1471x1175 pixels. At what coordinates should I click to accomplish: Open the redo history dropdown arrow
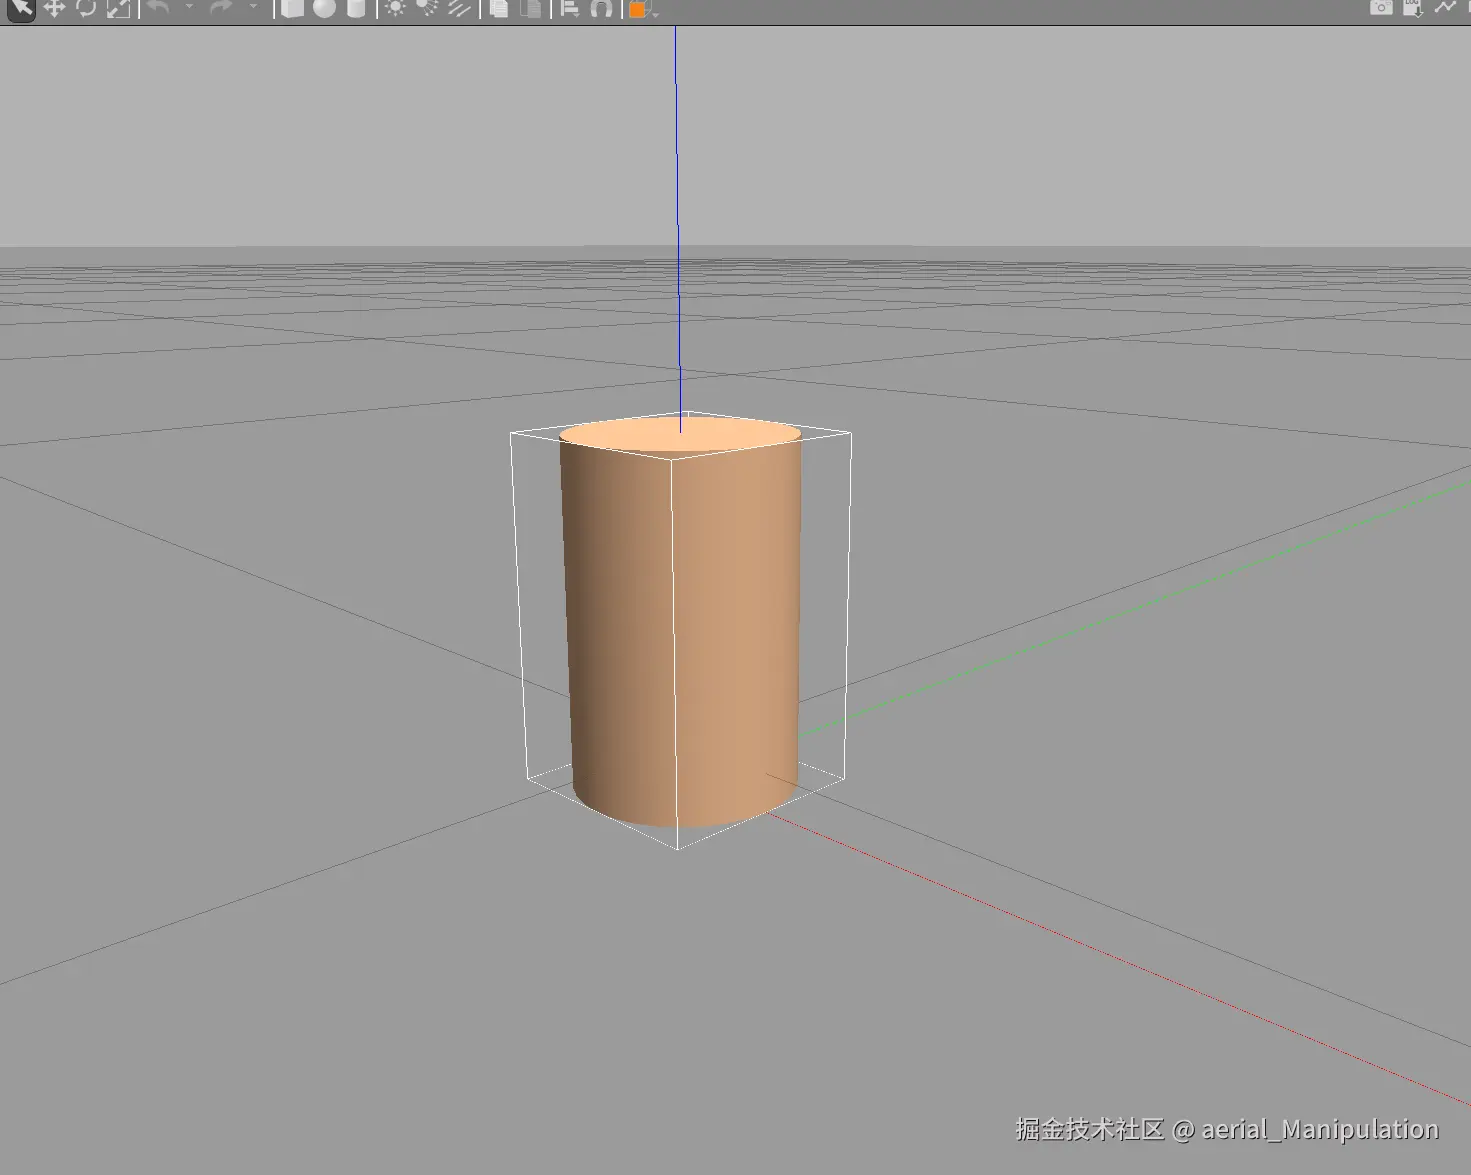click(x=253, y=7)
